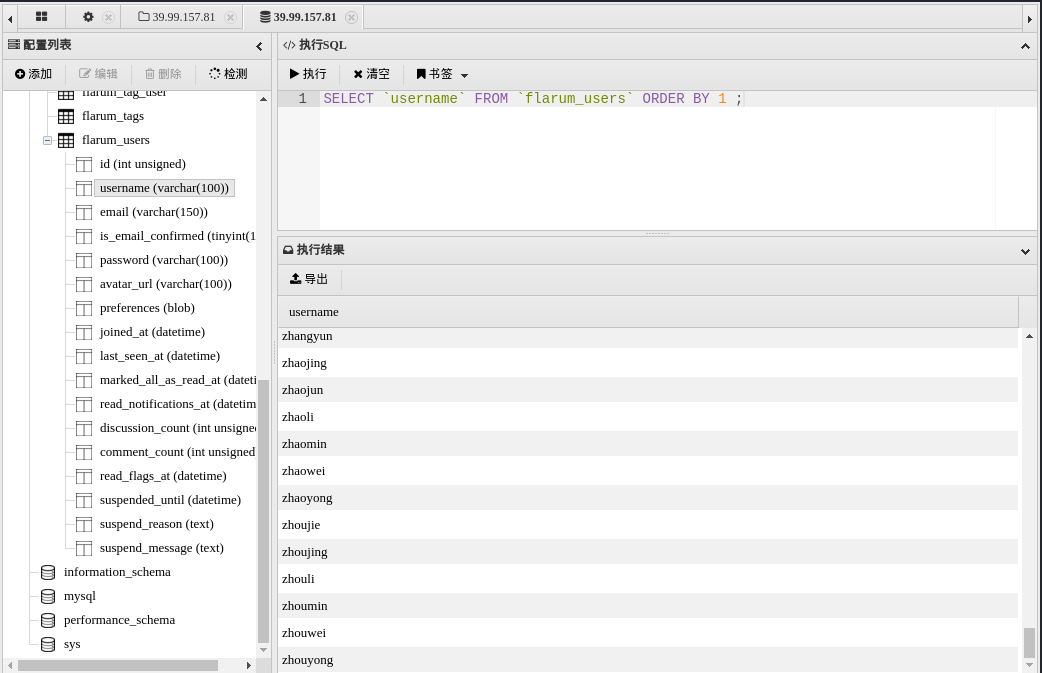The width and height of the screenshot is (1042, 673).
Task: Collapse the 执行SQL panel
Action: [1025, 46]
